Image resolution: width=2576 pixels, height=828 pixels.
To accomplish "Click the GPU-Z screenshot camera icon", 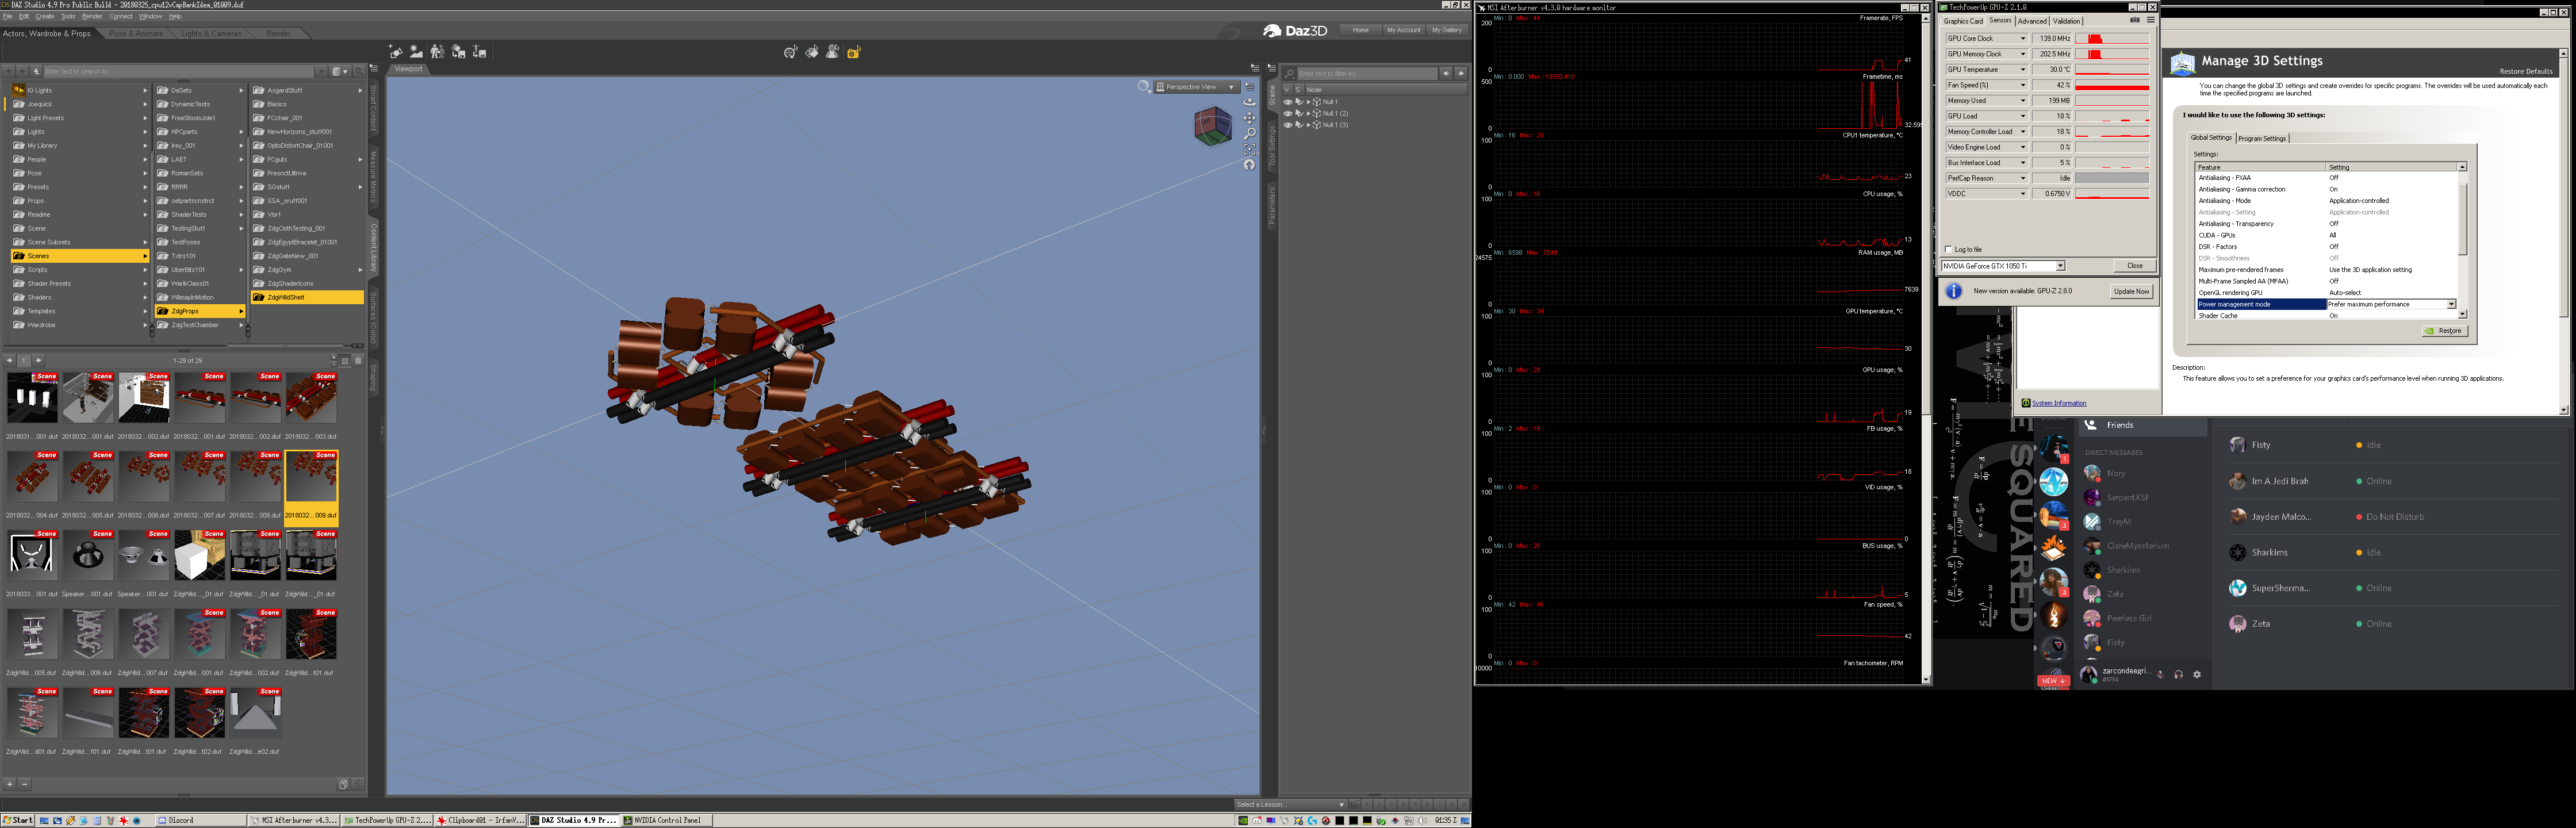I will 2135,20.
